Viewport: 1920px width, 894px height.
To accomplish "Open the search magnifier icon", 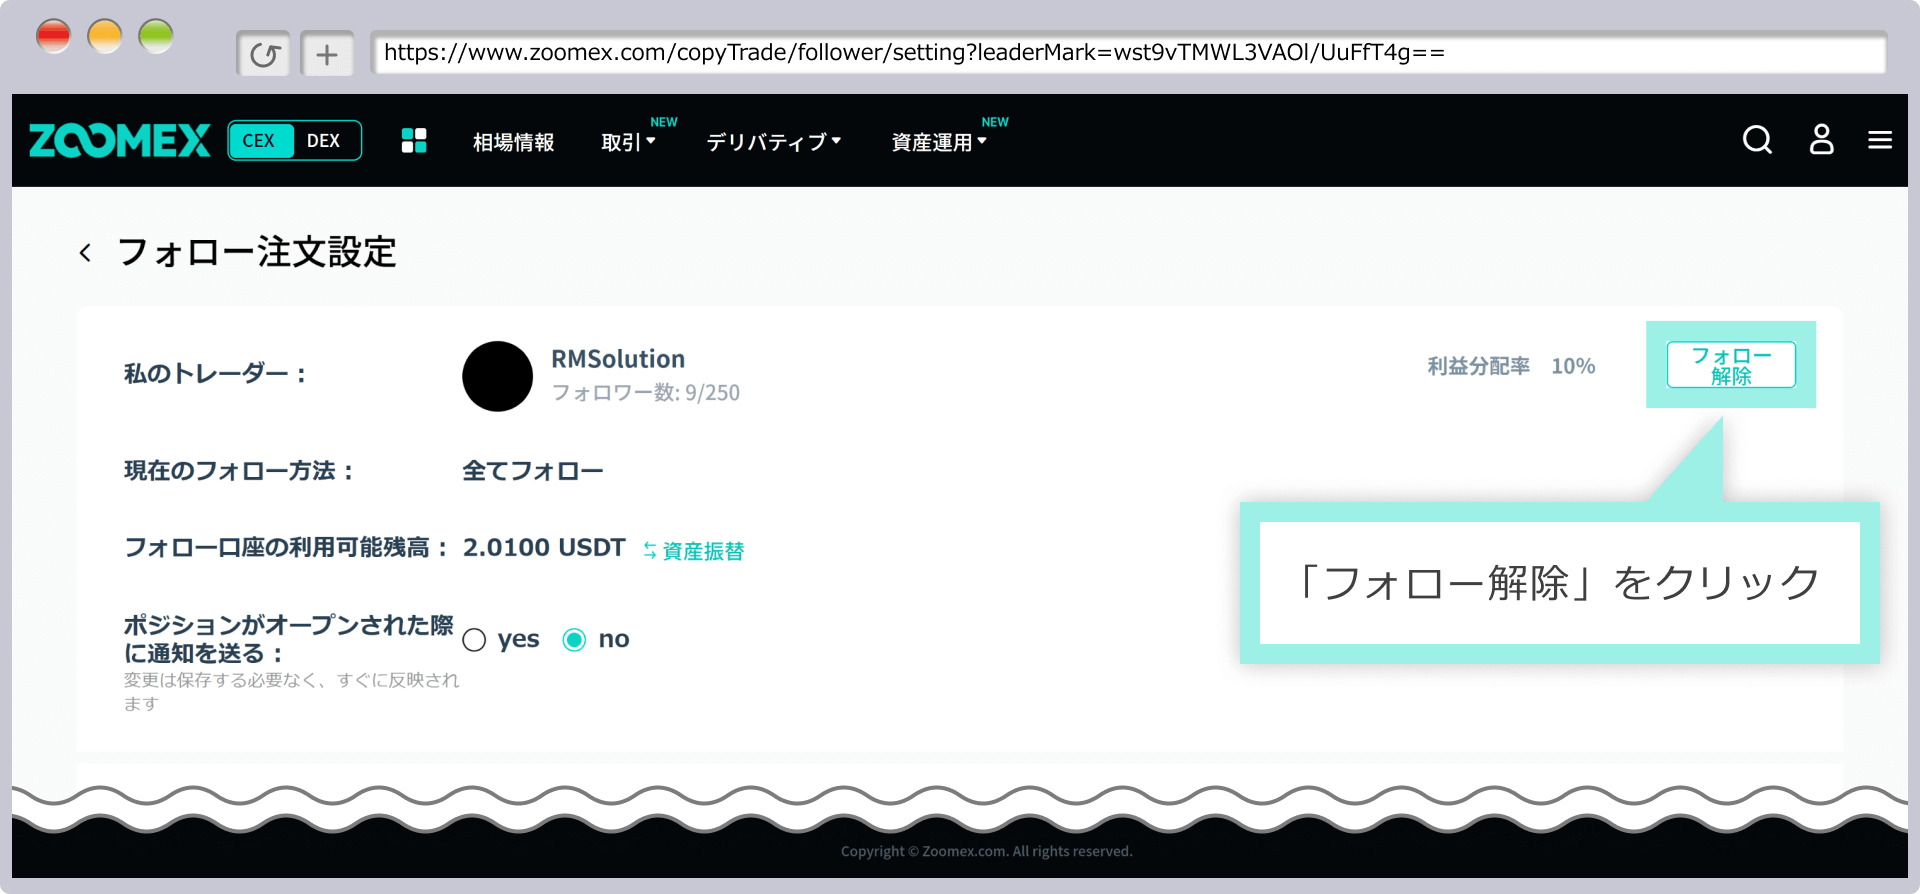I will coord(1757,140).
